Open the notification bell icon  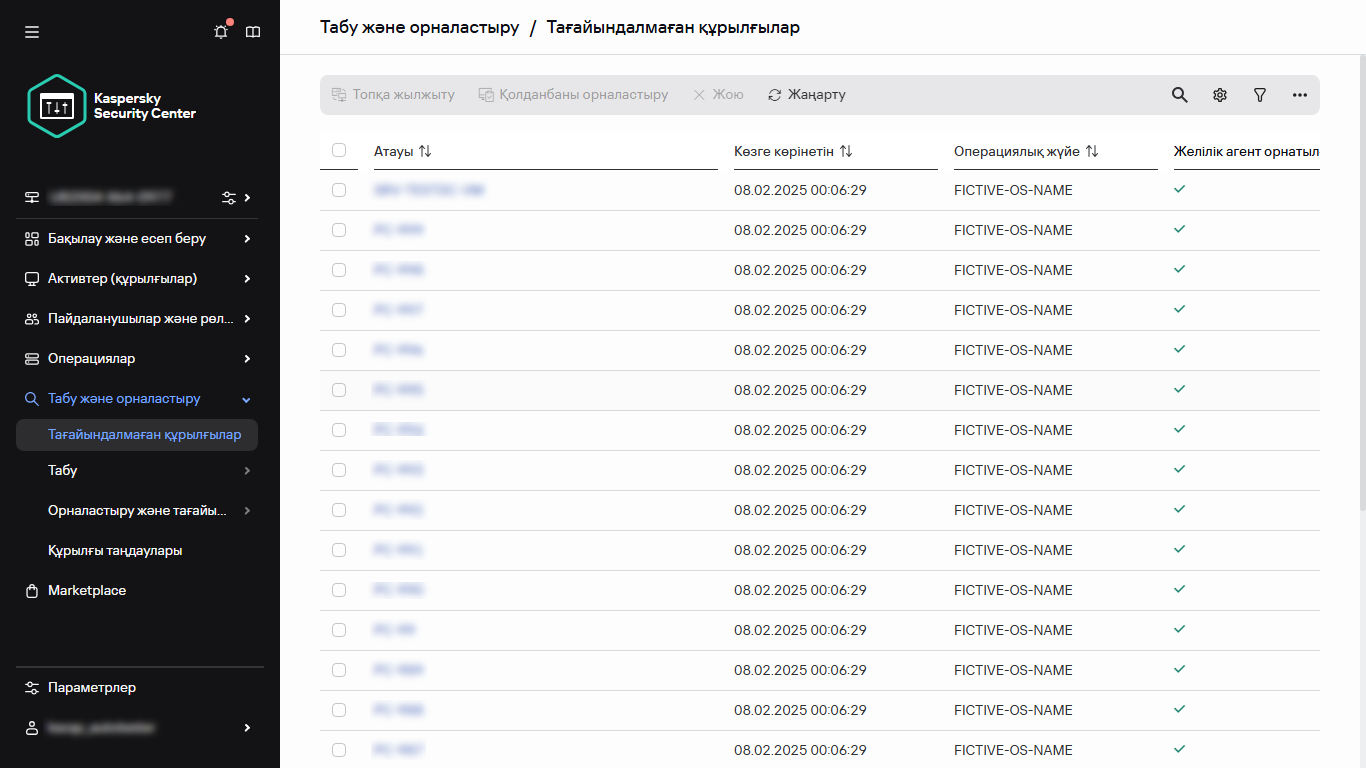coord(221,31)
